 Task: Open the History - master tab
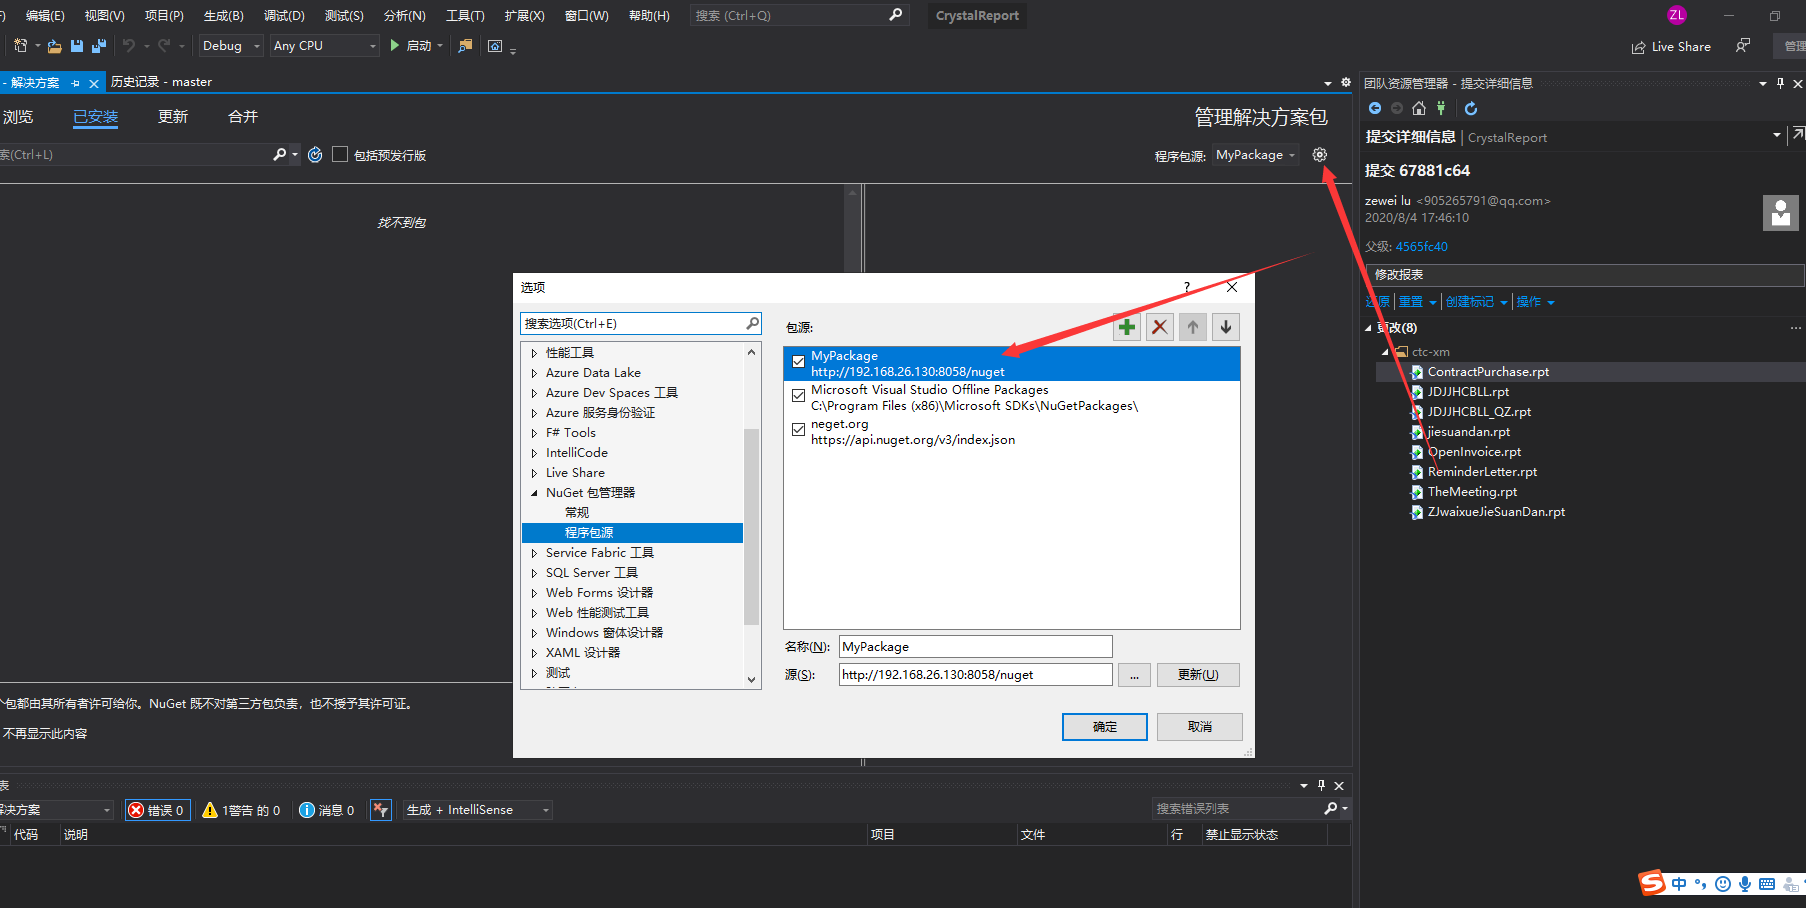(161, 82)
